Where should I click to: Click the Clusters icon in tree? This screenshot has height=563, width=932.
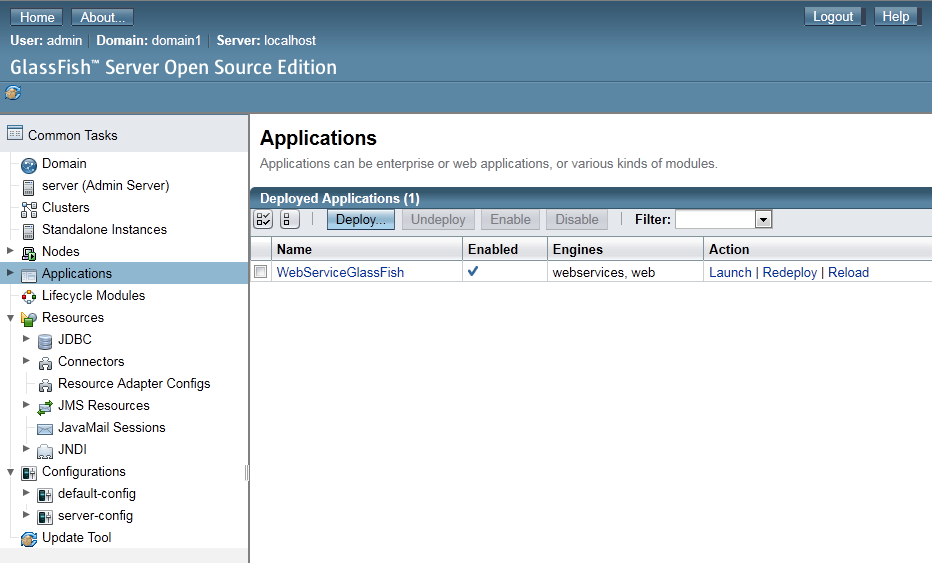(x=29, y=209)
